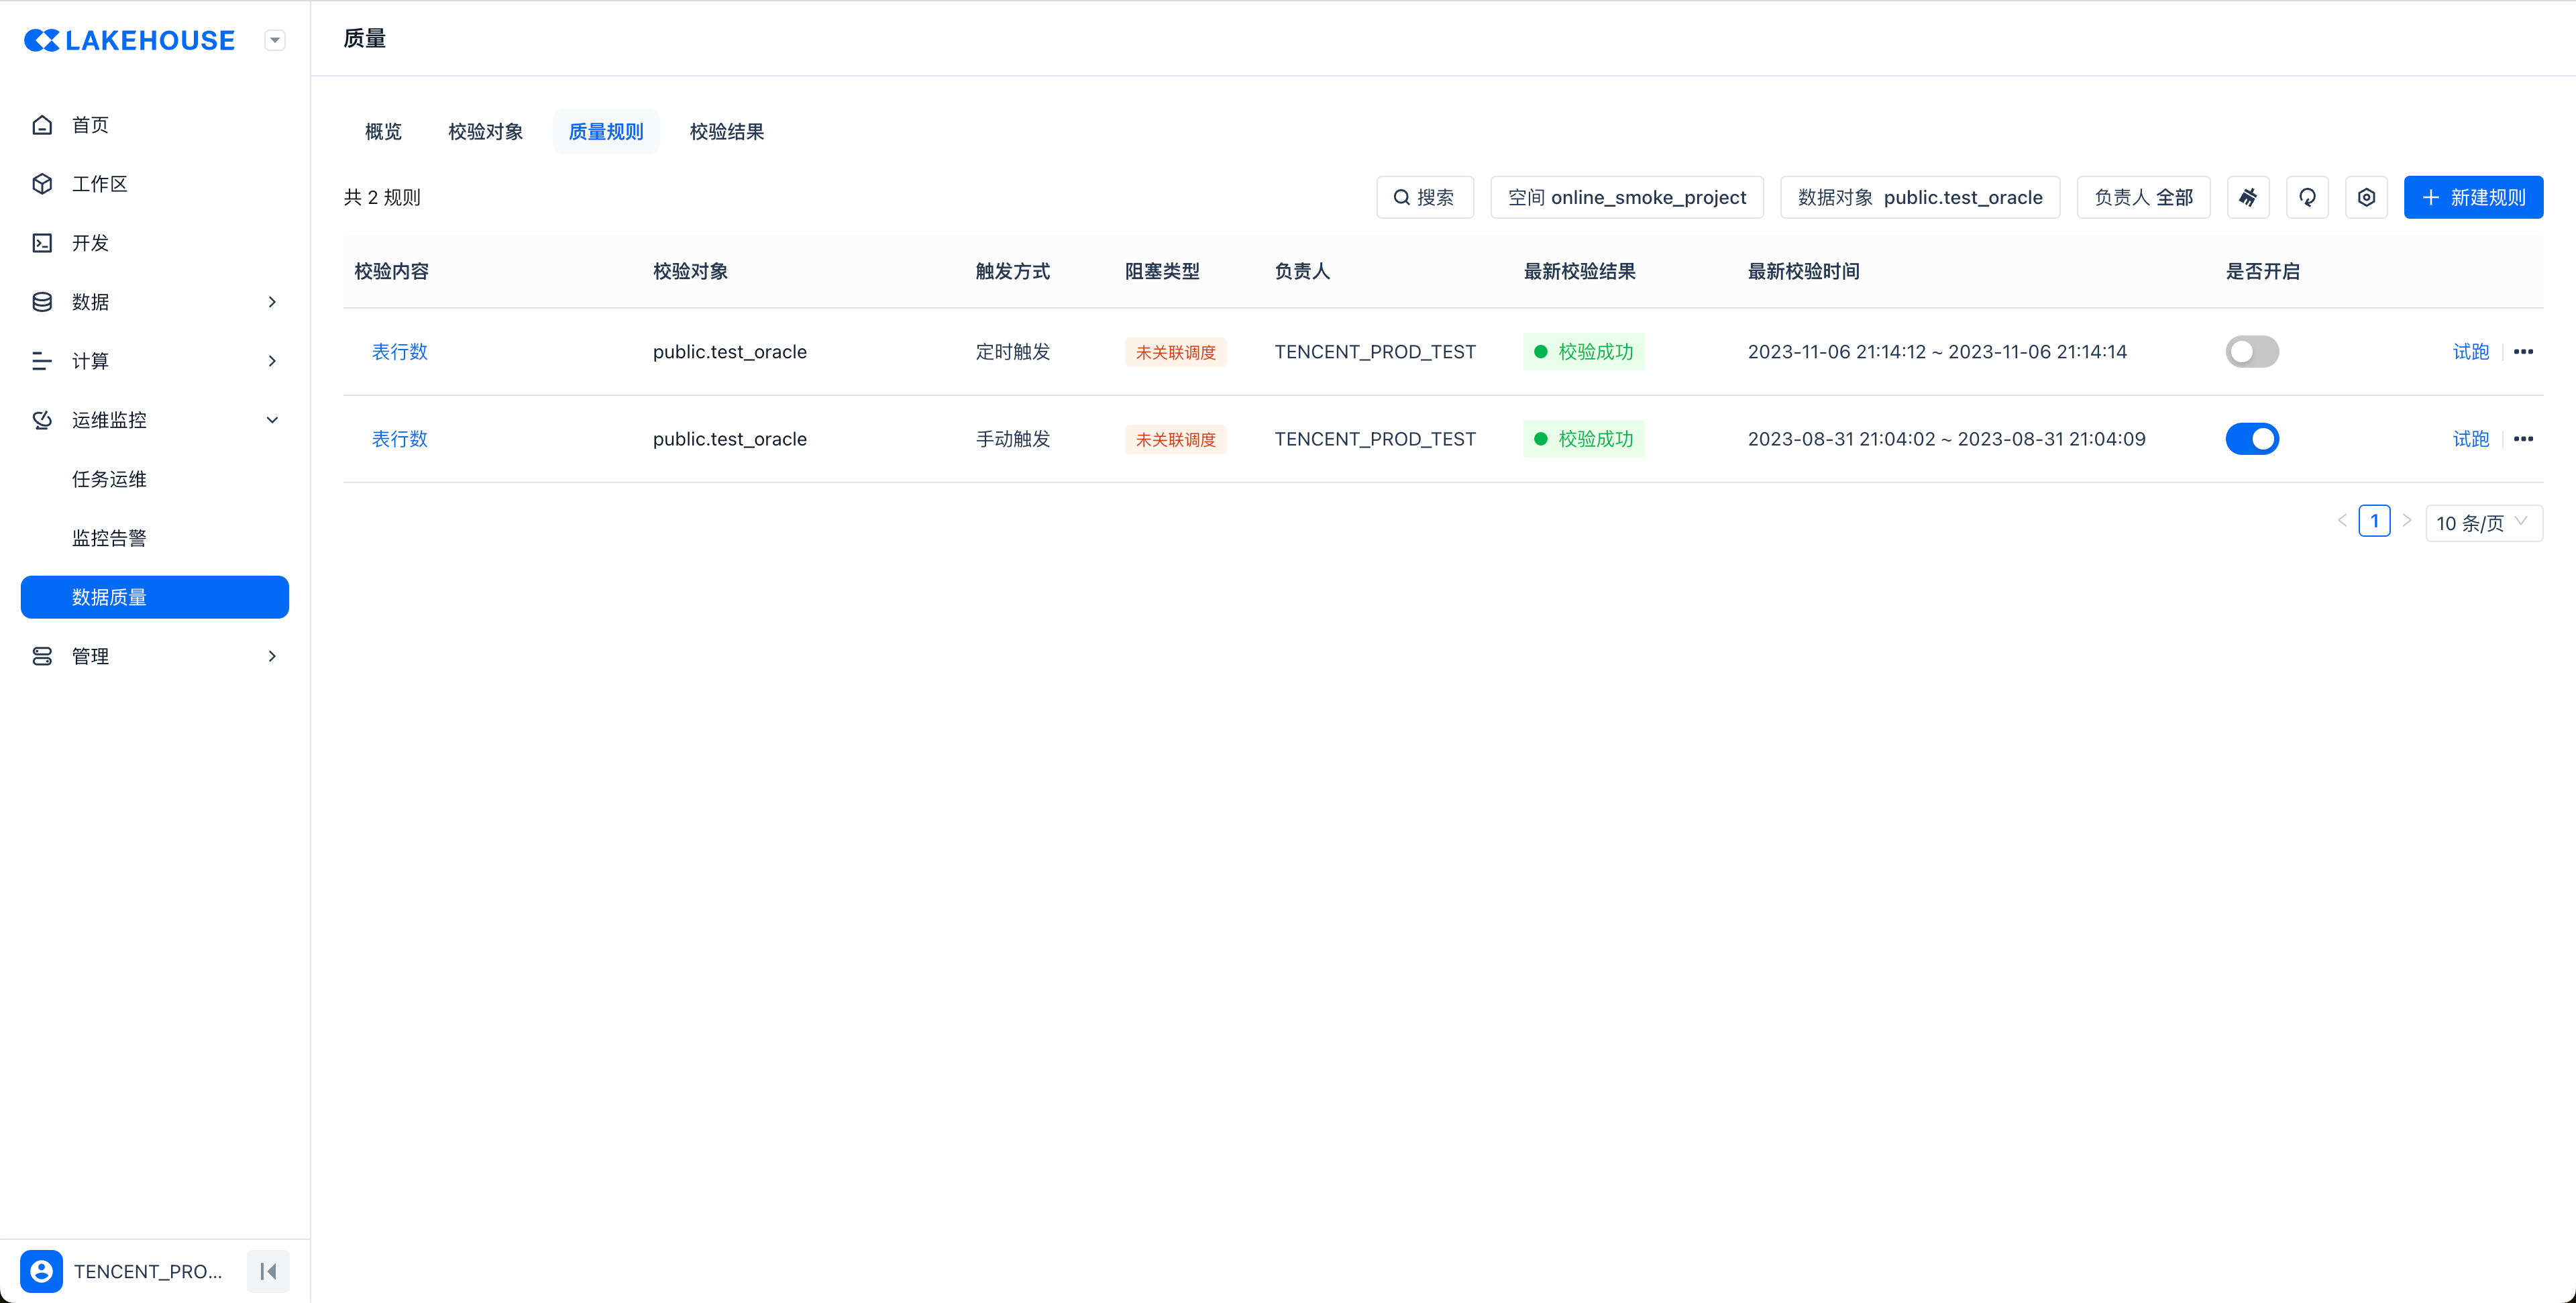The height and width of the screenshot is (1303, 2576).
Task: Click the 搜索 search field
Action: tap(1424, 197)
